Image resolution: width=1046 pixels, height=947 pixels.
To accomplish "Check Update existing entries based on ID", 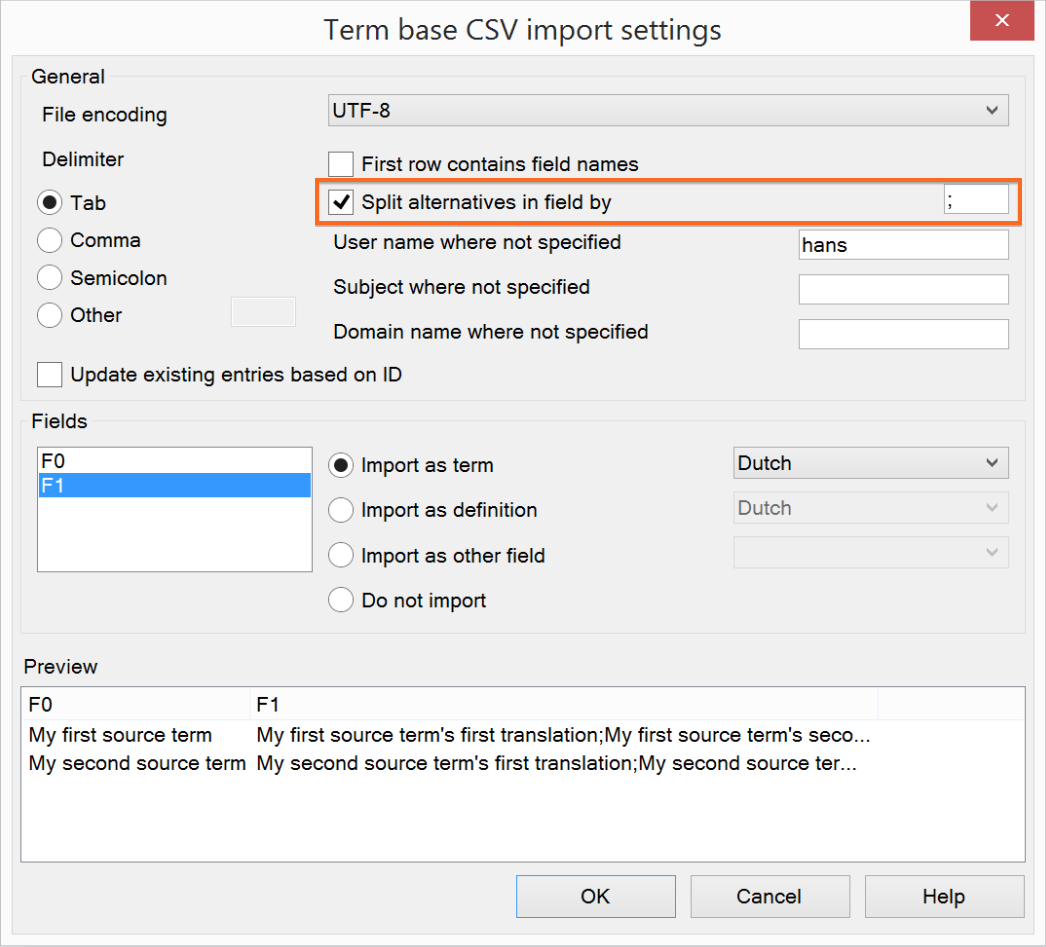I will tap(50, 375).
